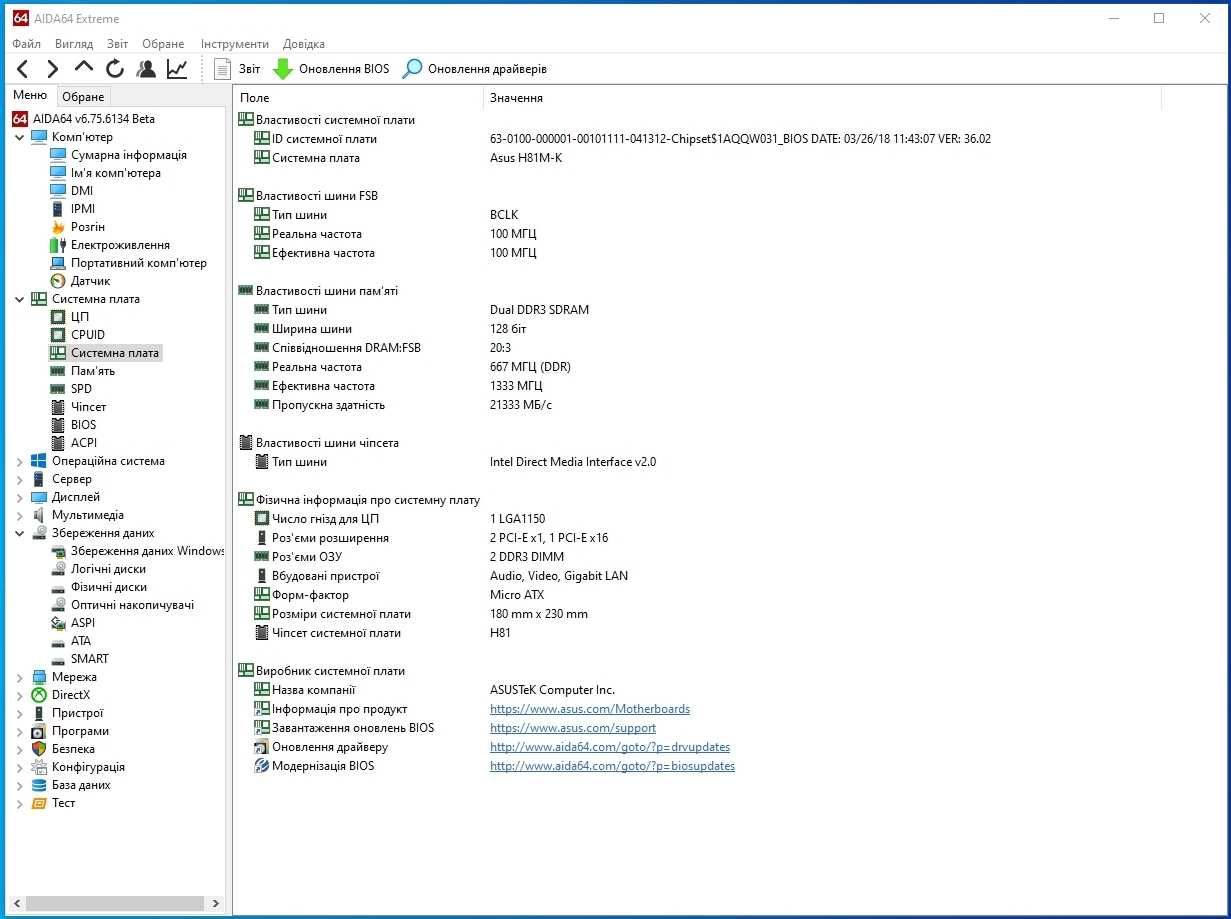Click Оновлення BIOS toolbar button
This screenshot has width=1231, height=919.
tap(331, 69)
